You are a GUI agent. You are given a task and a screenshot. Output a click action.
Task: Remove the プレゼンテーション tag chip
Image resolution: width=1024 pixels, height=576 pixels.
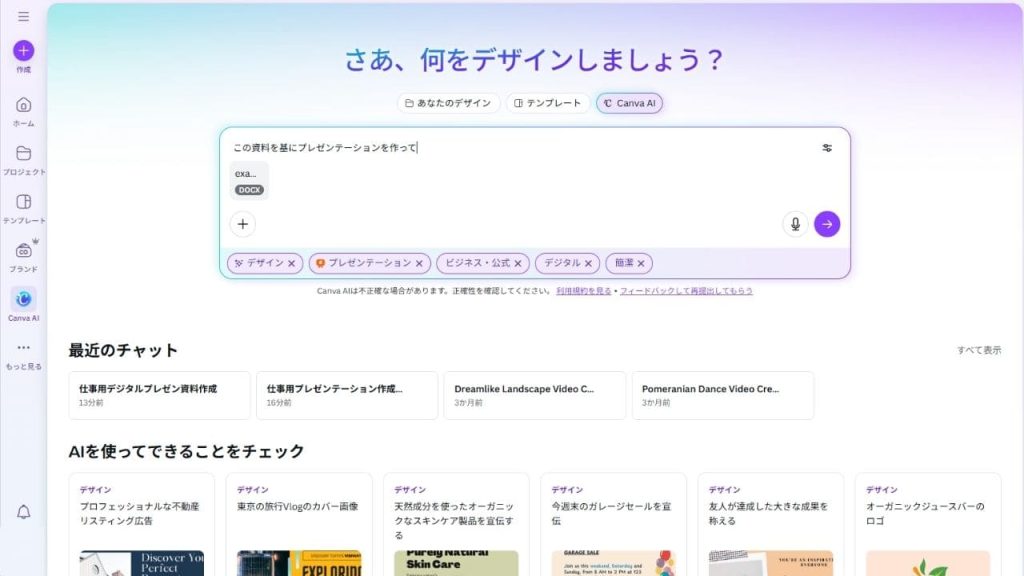[419, 263]
